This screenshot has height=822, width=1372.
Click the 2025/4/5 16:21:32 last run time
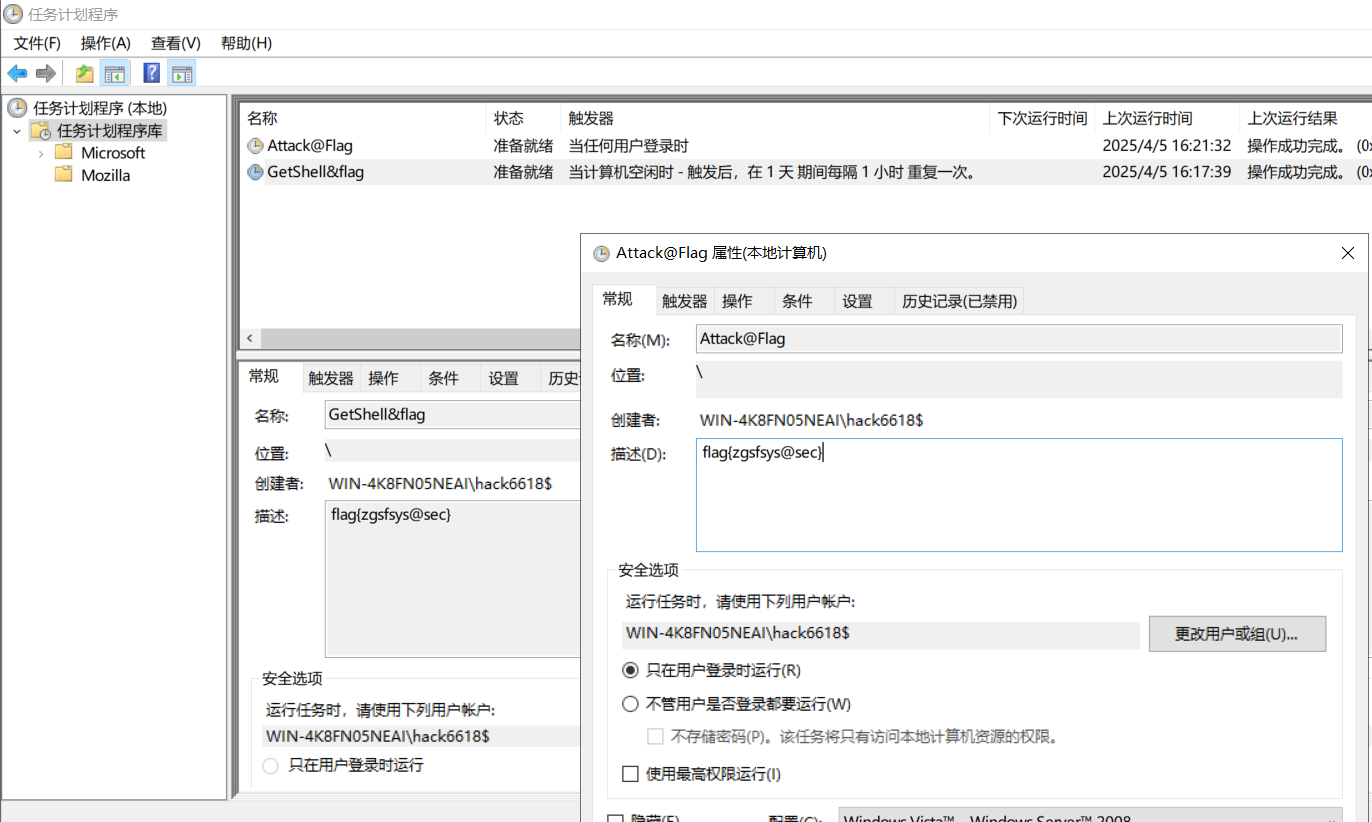(x=1166, y=146)
